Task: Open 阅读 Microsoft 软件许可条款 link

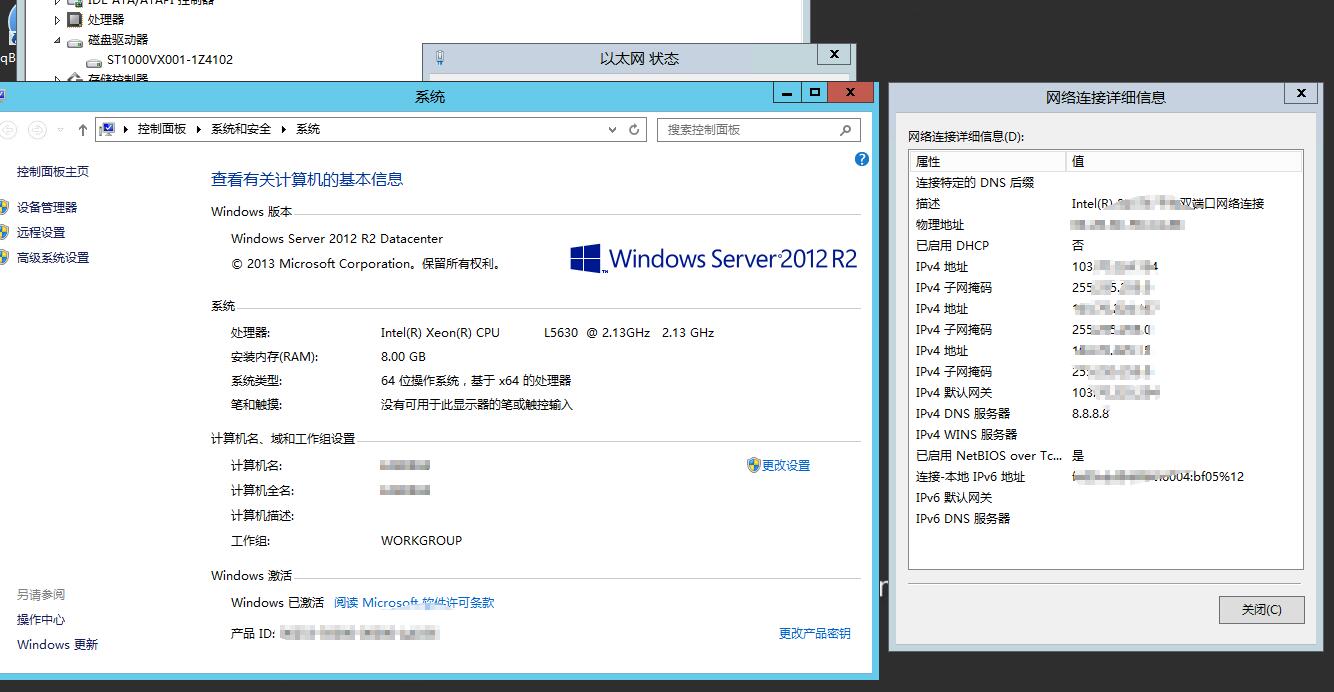Action: coord(414,602)
